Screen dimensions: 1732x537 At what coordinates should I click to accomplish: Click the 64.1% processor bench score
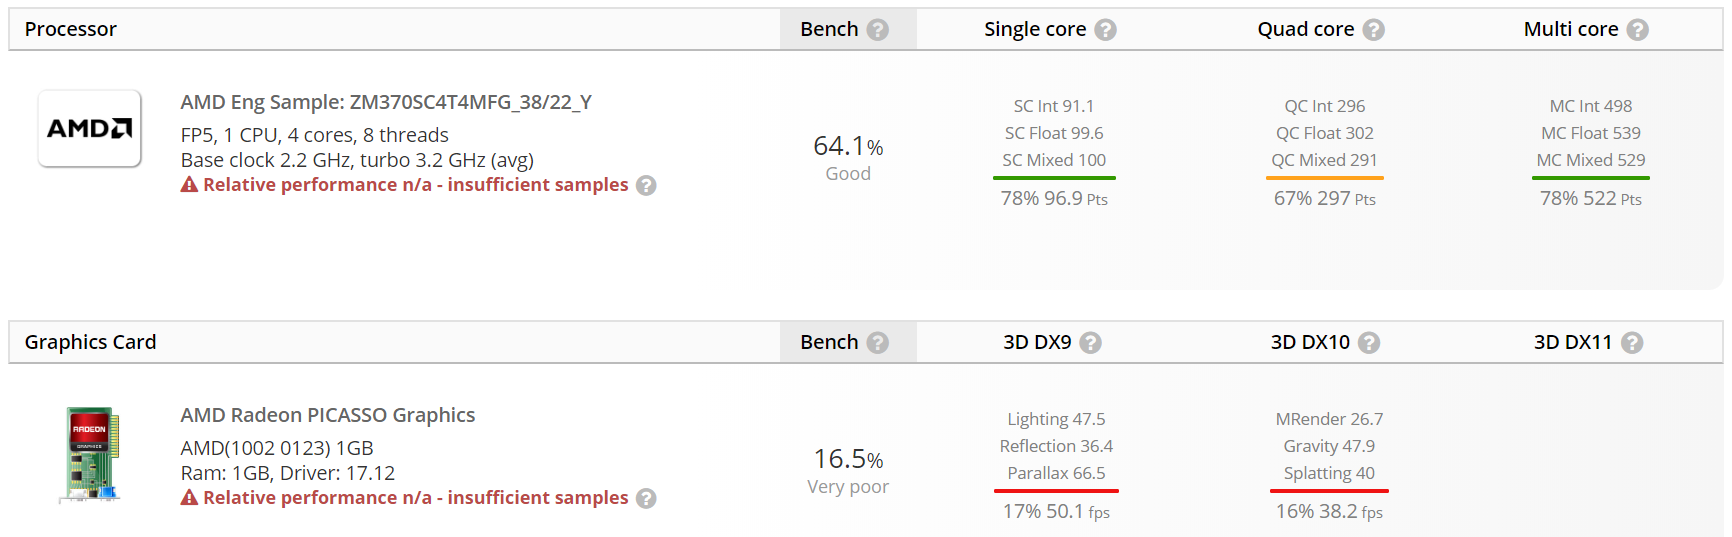pyautogui.click(x=848, y=147)
